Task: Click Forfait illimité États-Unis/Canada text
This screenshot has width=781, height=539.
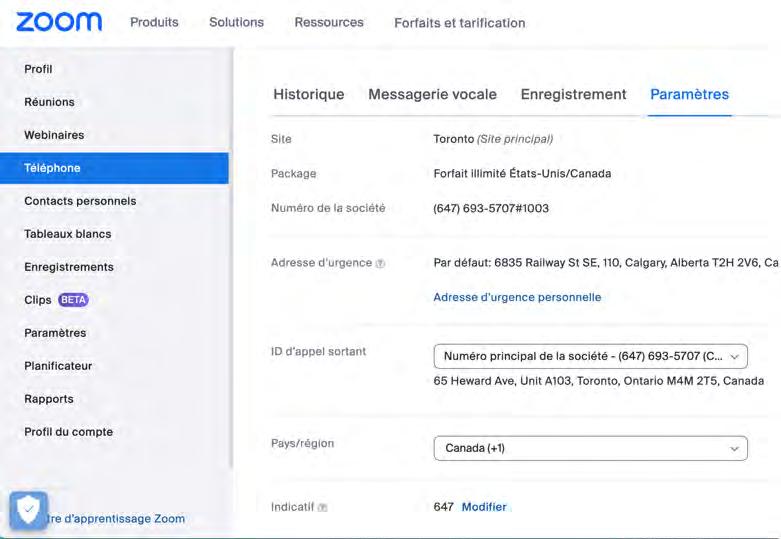Action: pos(522,173)
